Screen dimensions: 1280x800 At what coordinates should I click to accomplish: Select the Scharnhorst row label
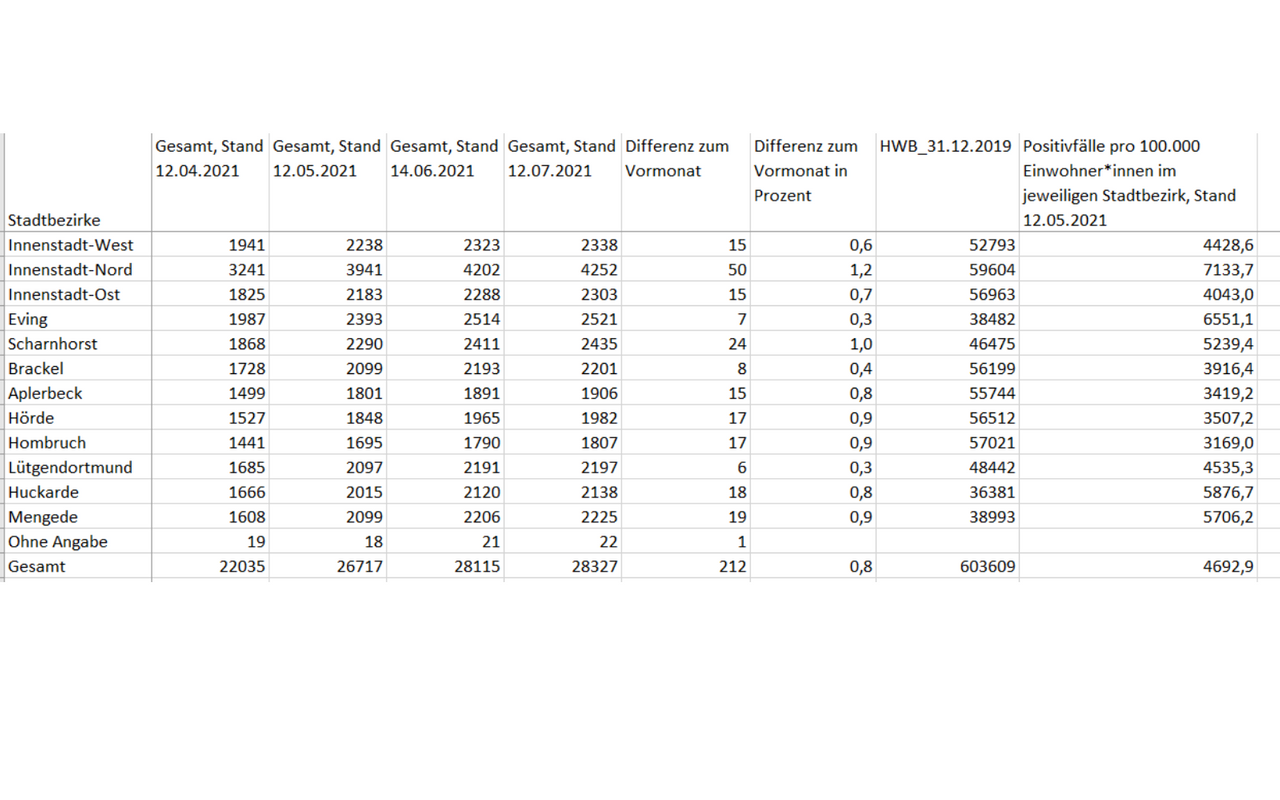pos(53,344)
